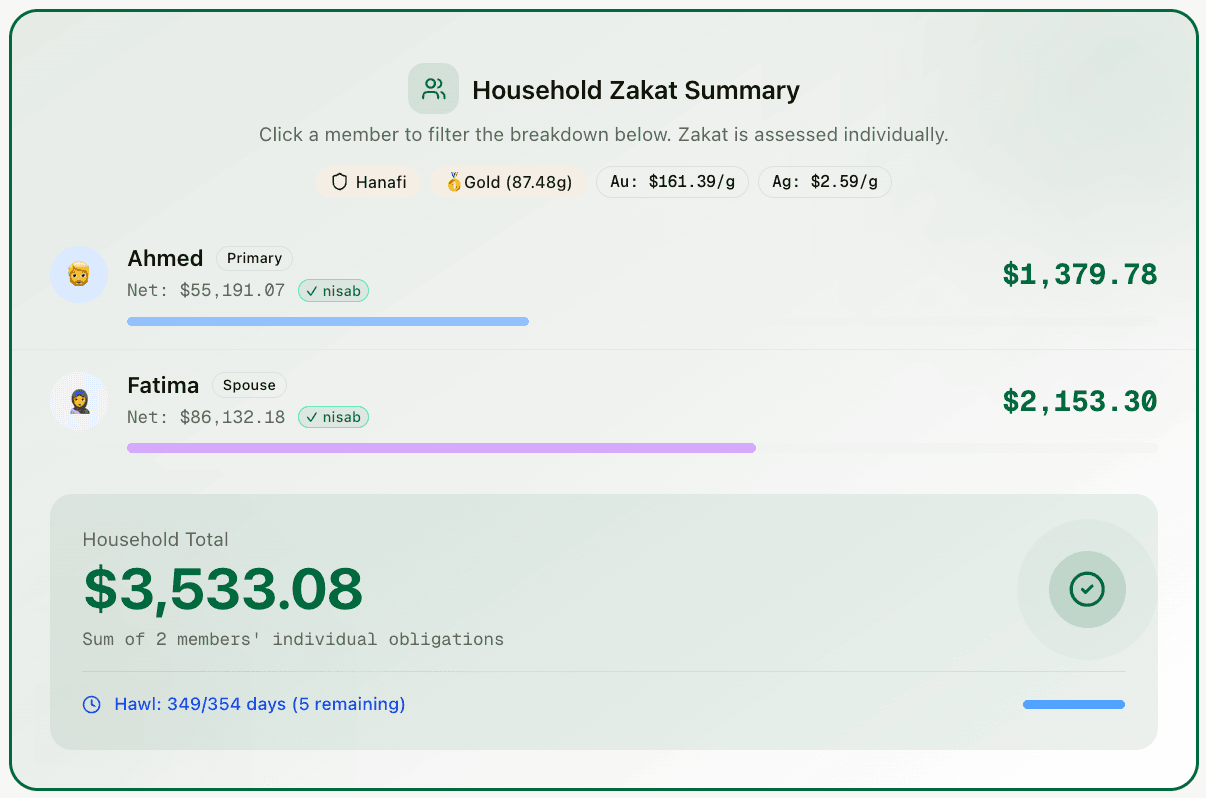Screen dimensions: 1206x798
Task: Toggle the nisab status badge for Ahmed
Action: (x=333, y=290)
